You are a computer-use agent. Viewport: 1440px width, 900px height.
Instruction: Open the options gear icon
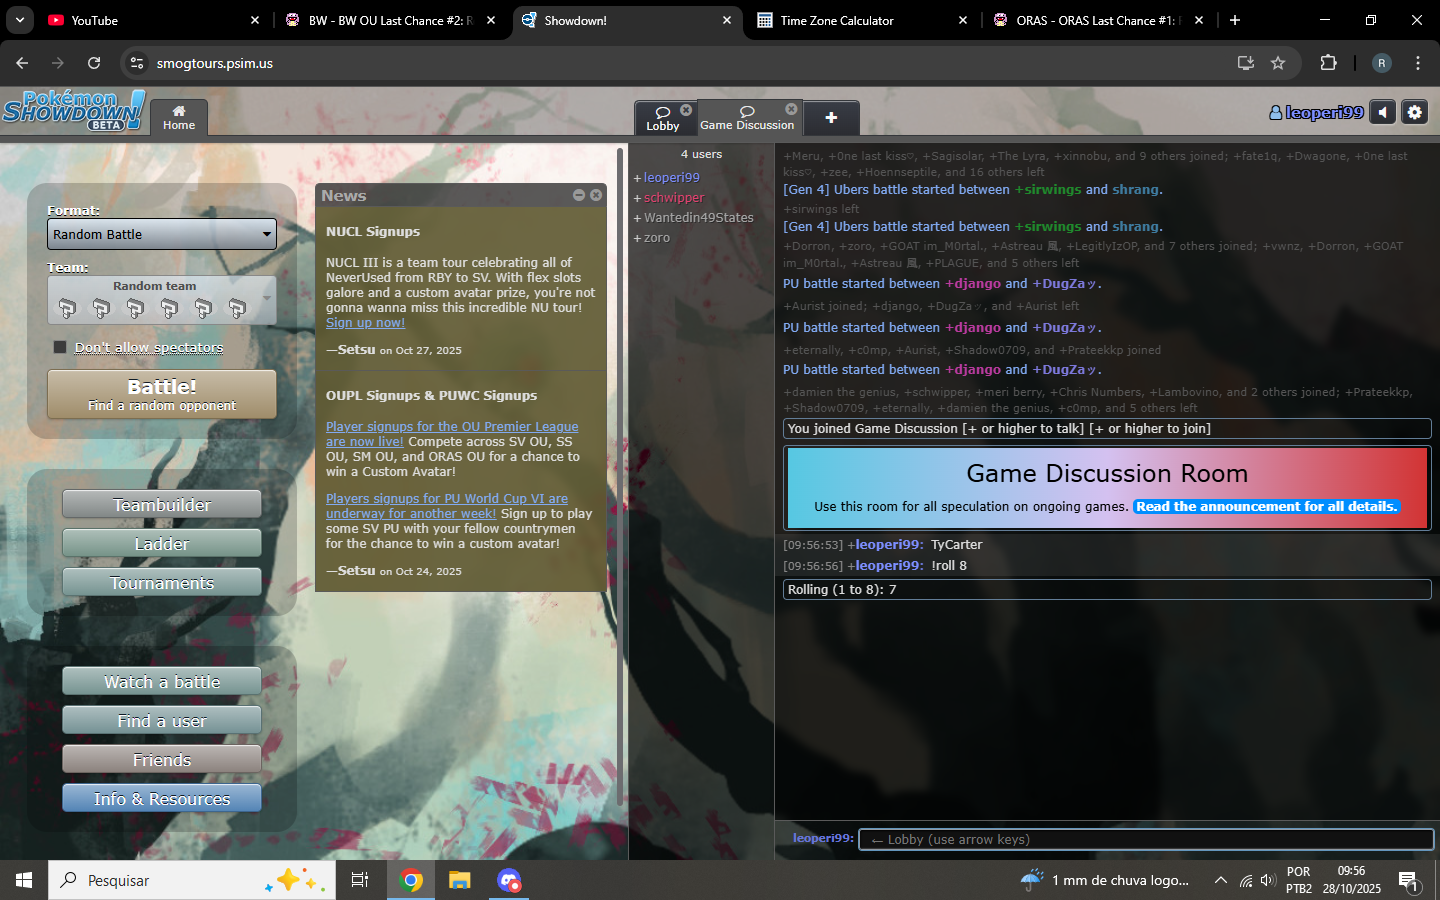click(1414, 113)
